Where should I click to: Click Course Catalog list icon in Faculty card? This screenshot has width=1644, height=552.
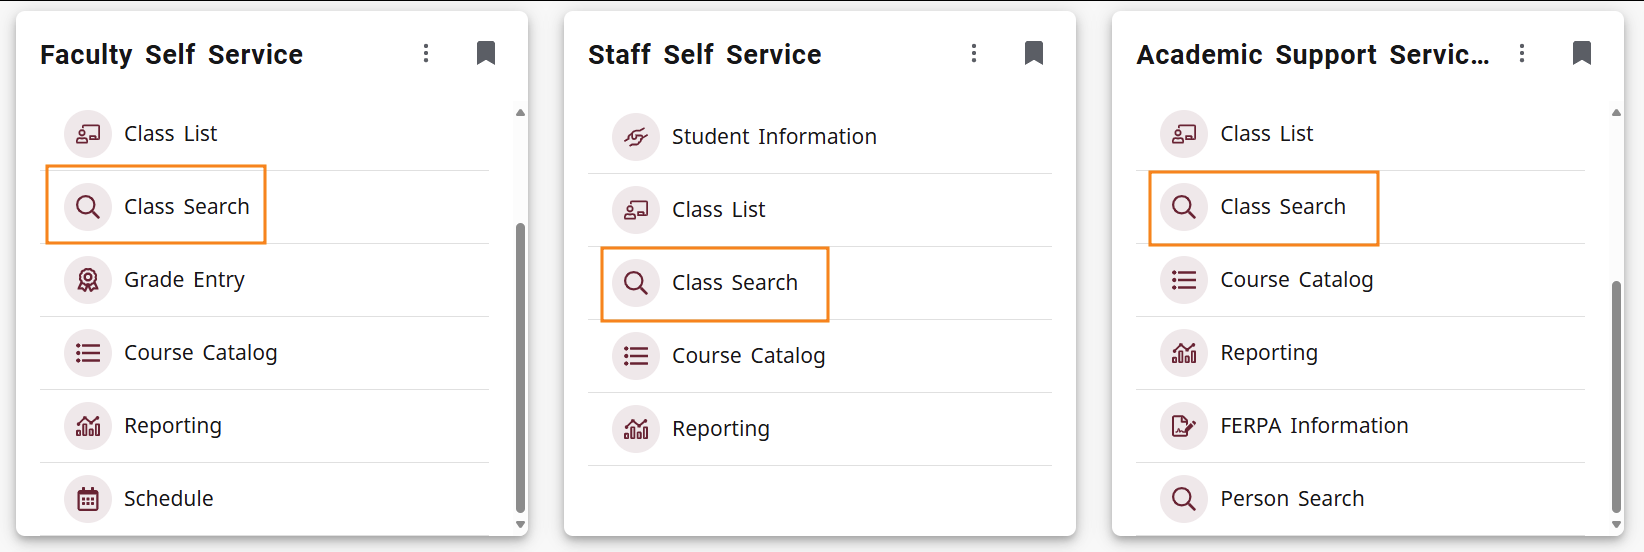[x=88, y=353]
